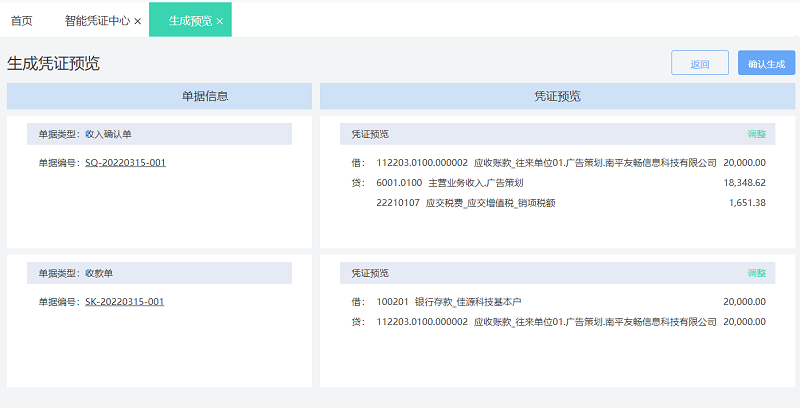Image resolution: width=800 pixels, height=408 pixels.
Task: Click amount 1,651.38
Action: (x=747, y=202)
